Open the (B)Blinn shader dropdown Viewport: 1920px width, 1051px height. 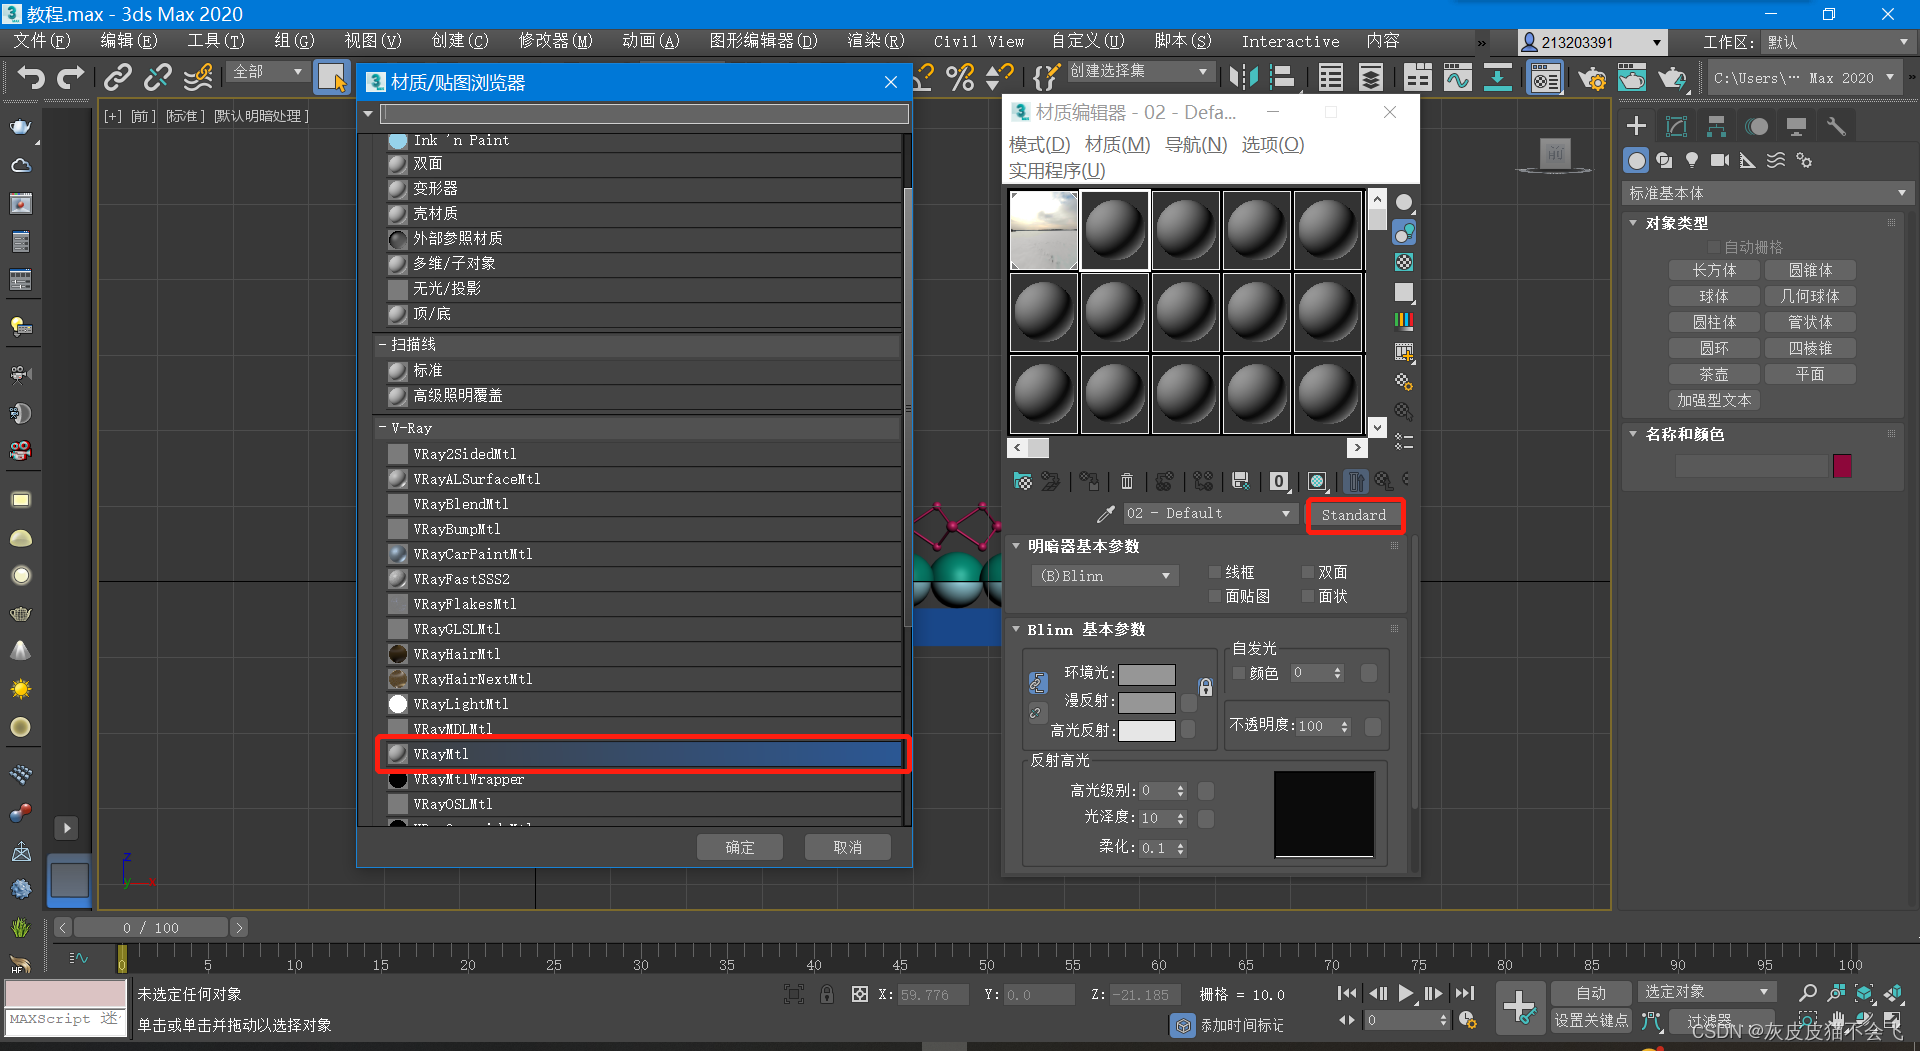pos(1105,576)
